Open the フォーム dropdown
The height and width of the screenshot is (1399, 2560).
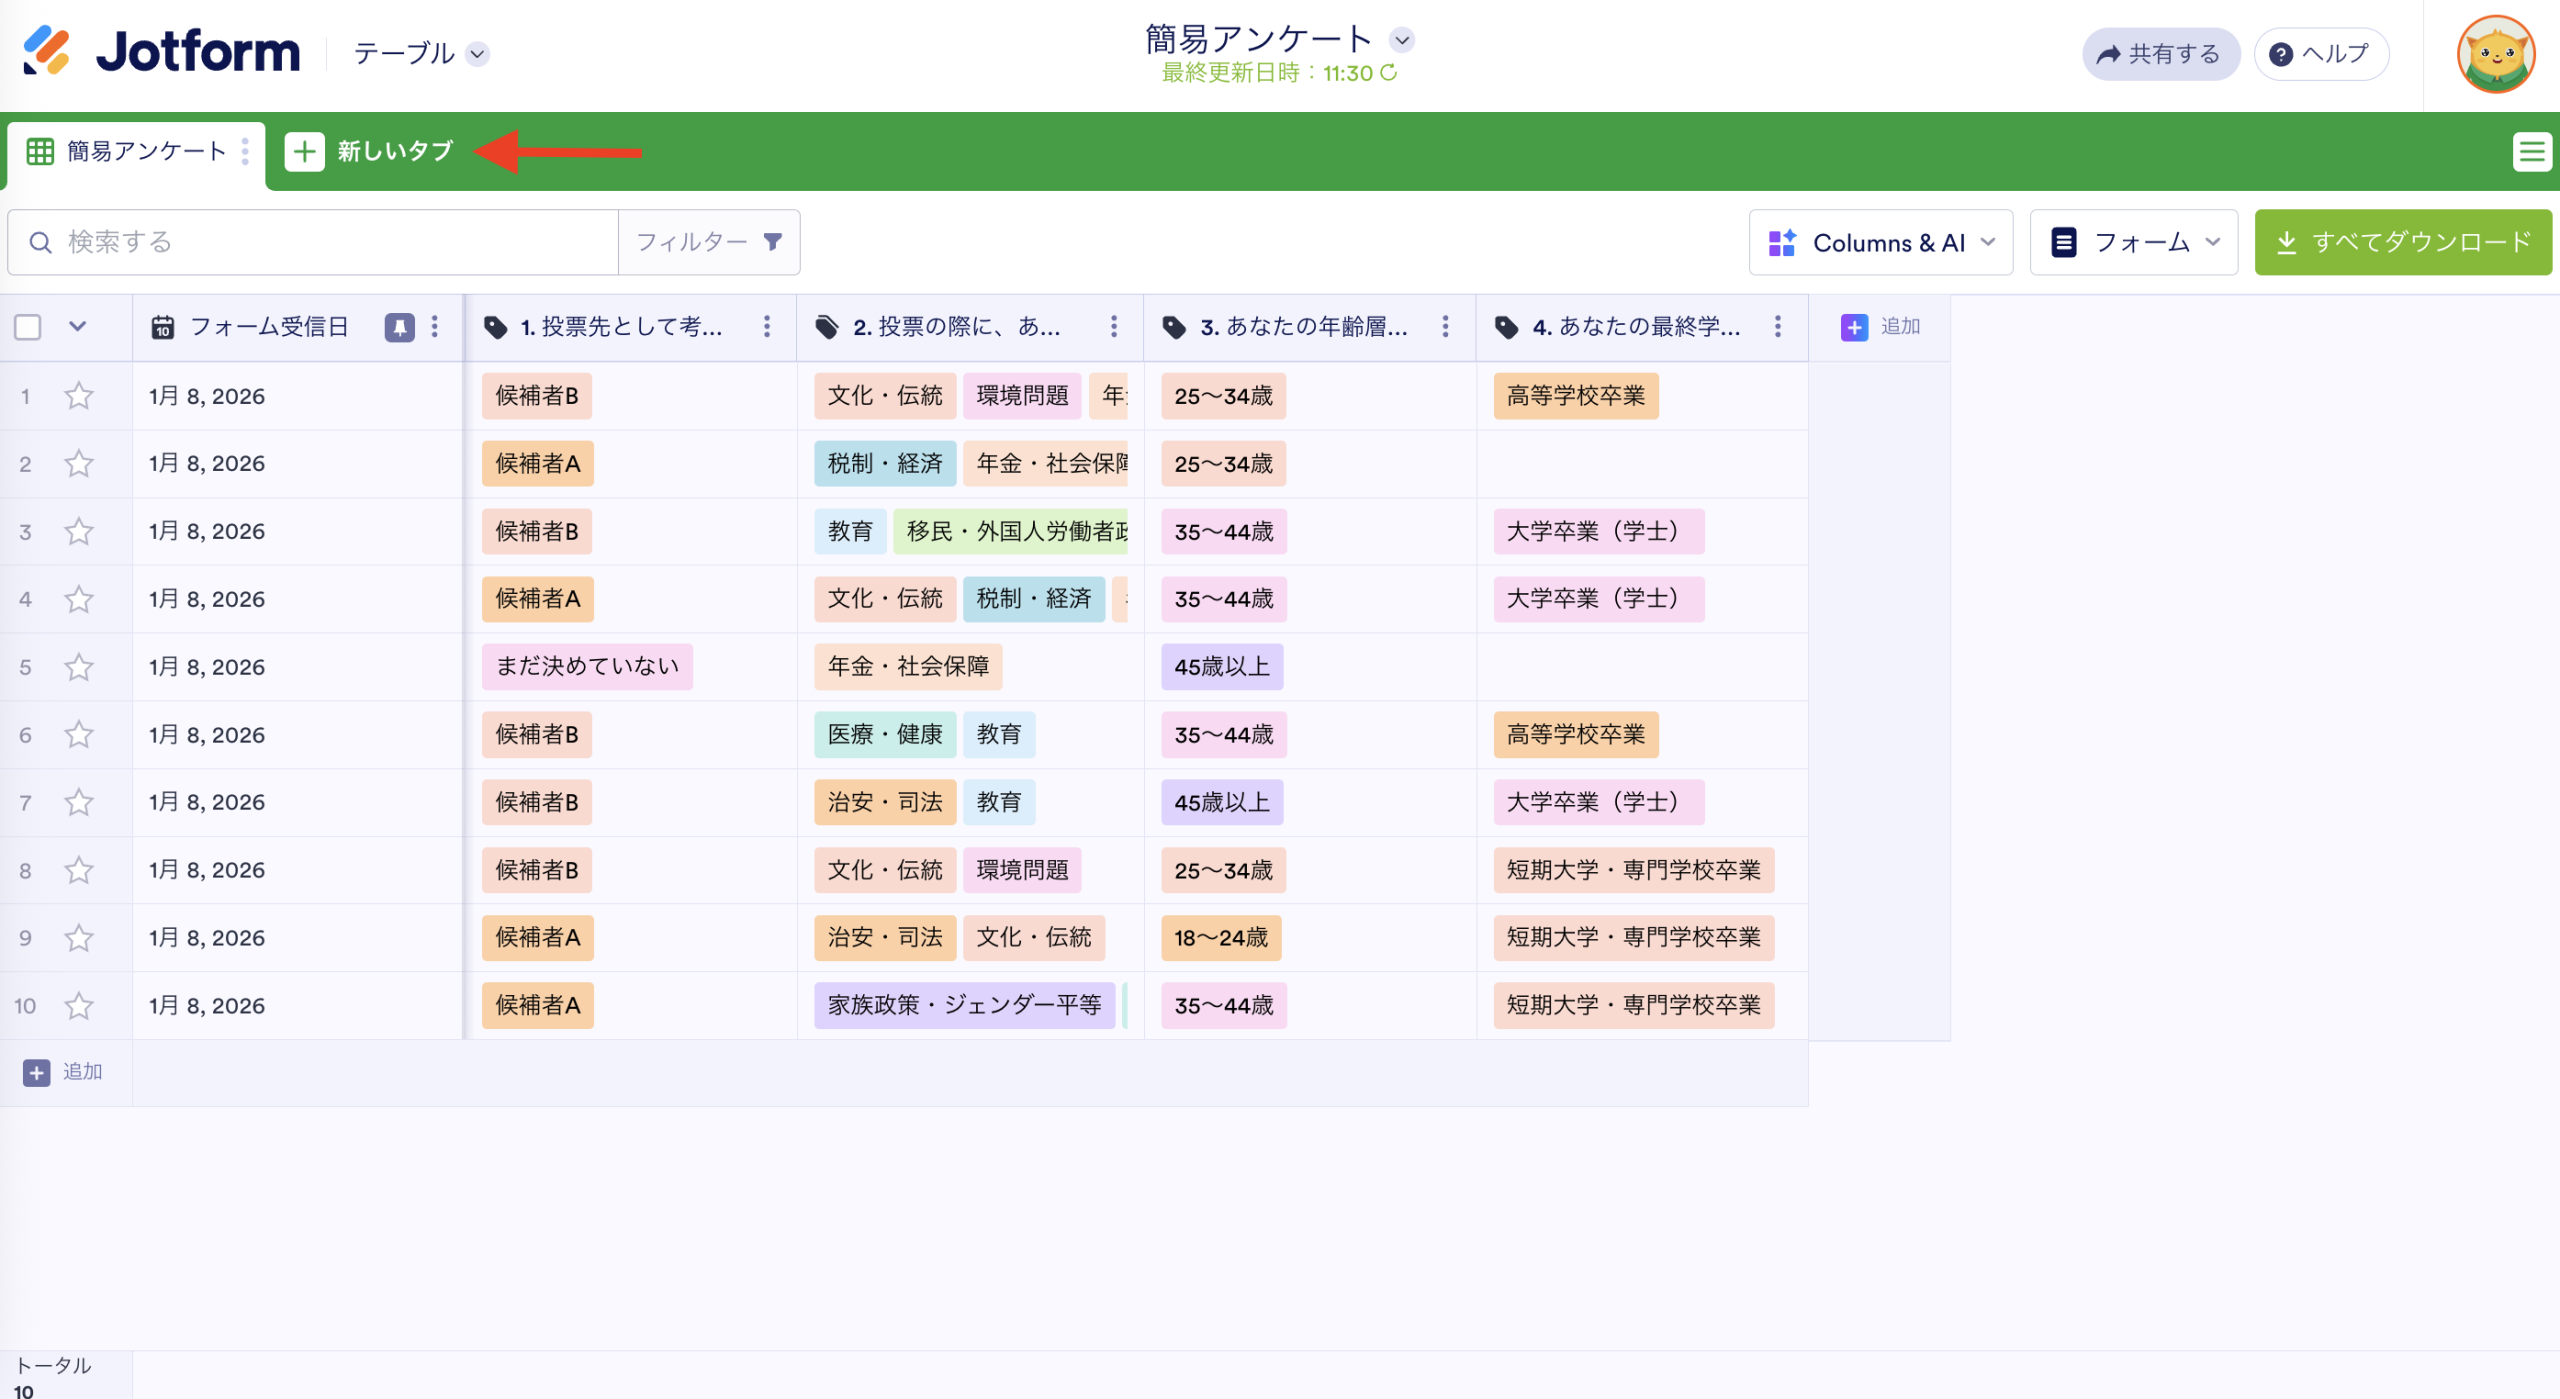click(2134, 241)
